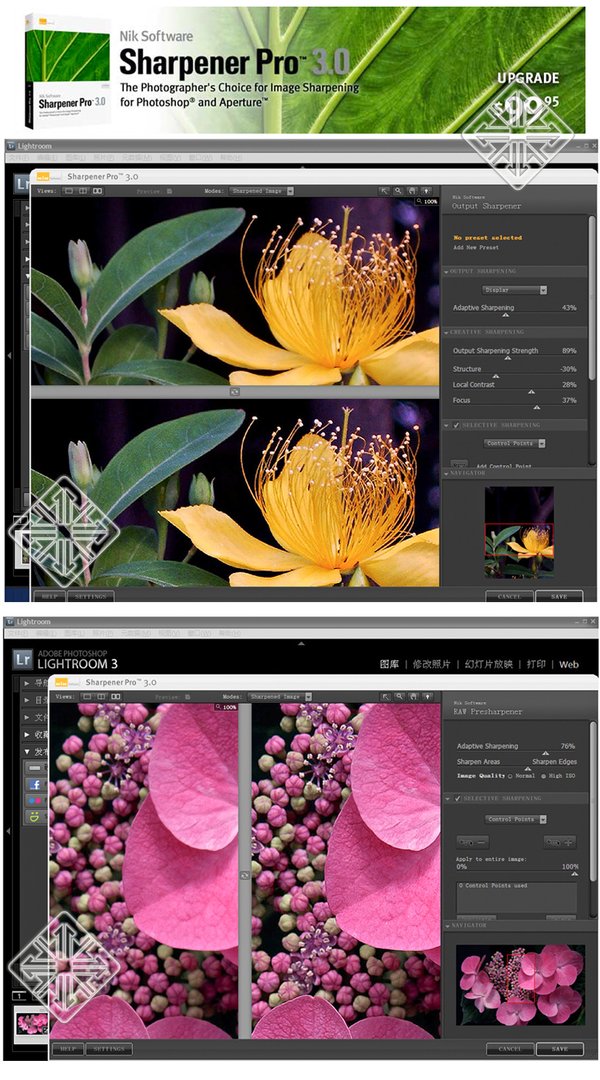The height and width of the screenshot is (1080, 600).
Task: Choose the select arrow tool in Output Sharpener
Action: point(384,191)
